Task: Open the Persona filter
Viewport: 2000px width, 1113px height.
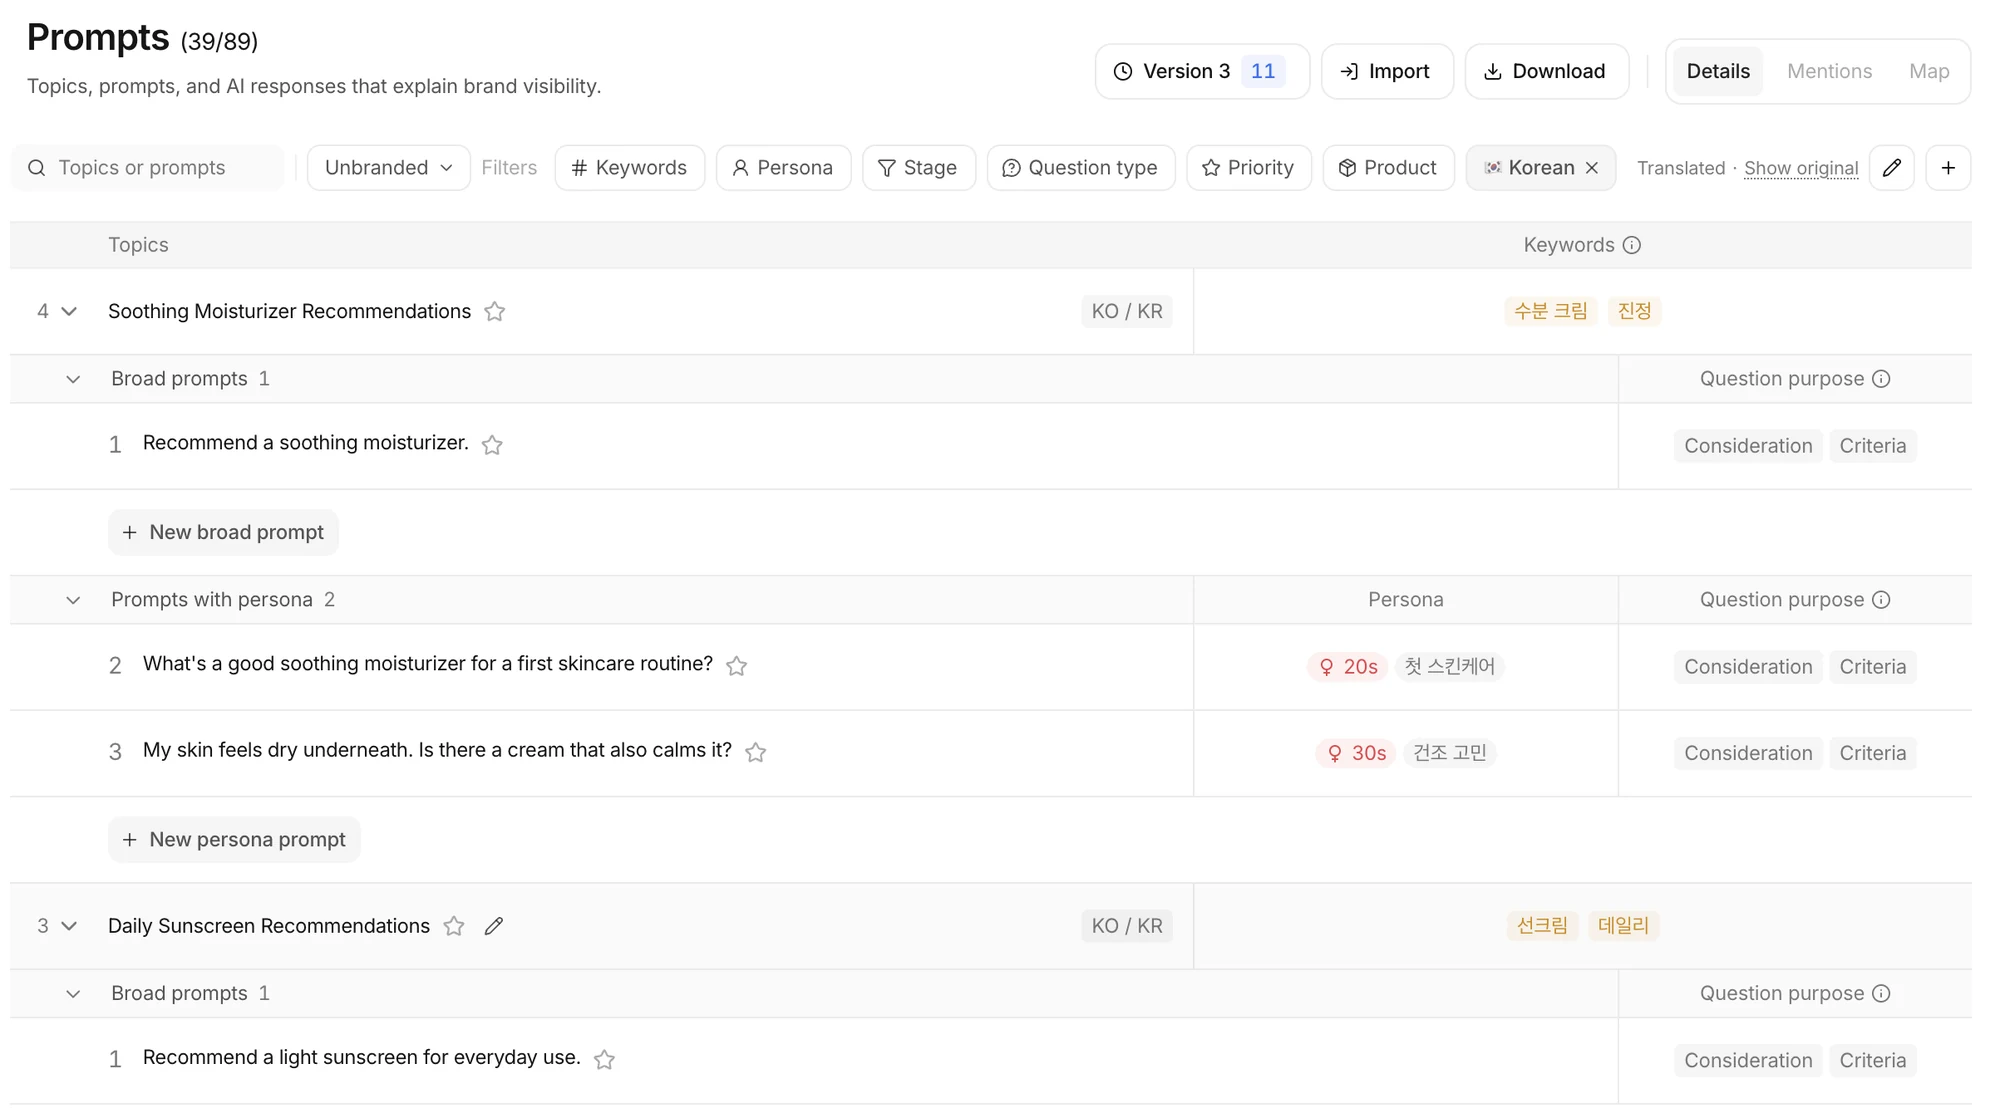Action: tap(782, 167)
